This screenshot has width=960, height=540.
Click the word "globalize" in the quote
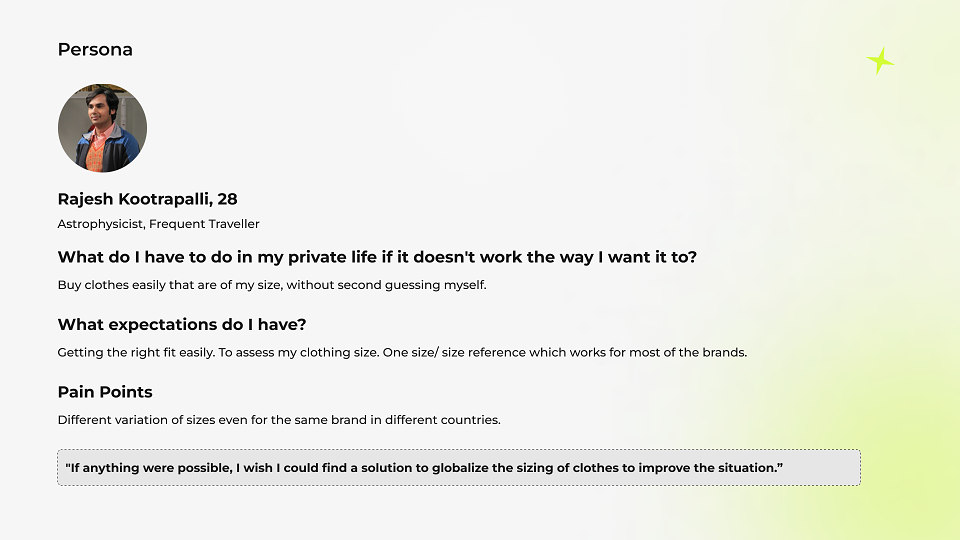click(460, 468)
